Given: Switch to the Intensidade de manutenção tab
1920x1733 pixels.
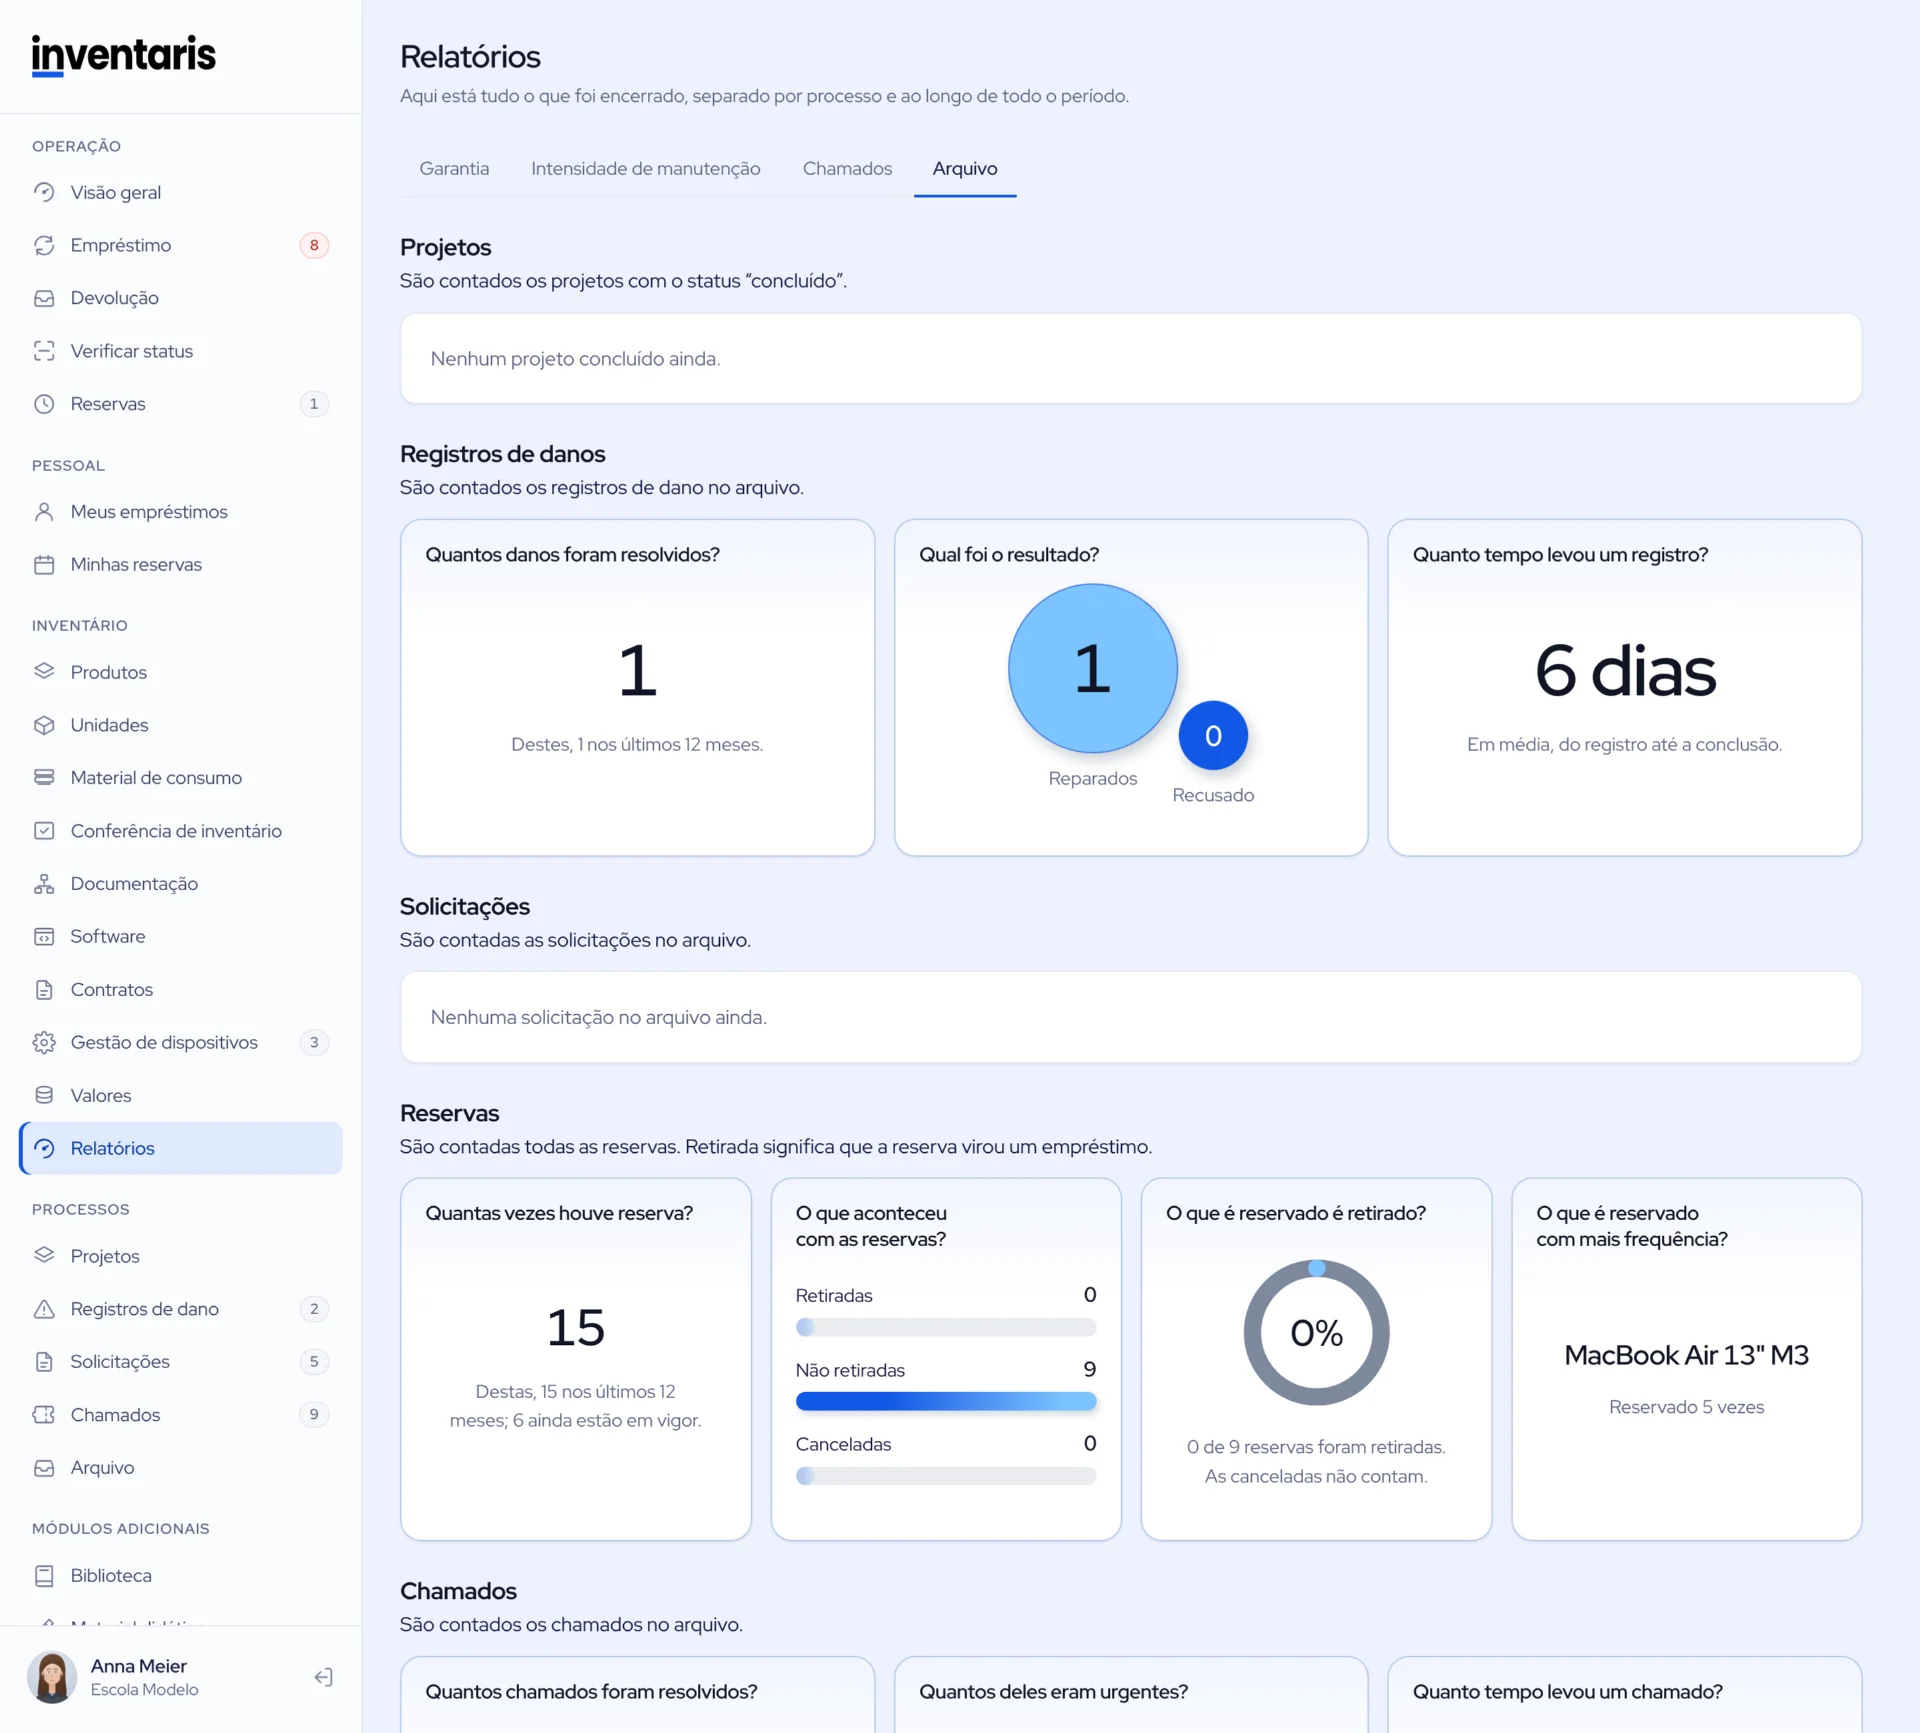Looking at the screenshot, I should pyautogui.click(x=646, y=169).
